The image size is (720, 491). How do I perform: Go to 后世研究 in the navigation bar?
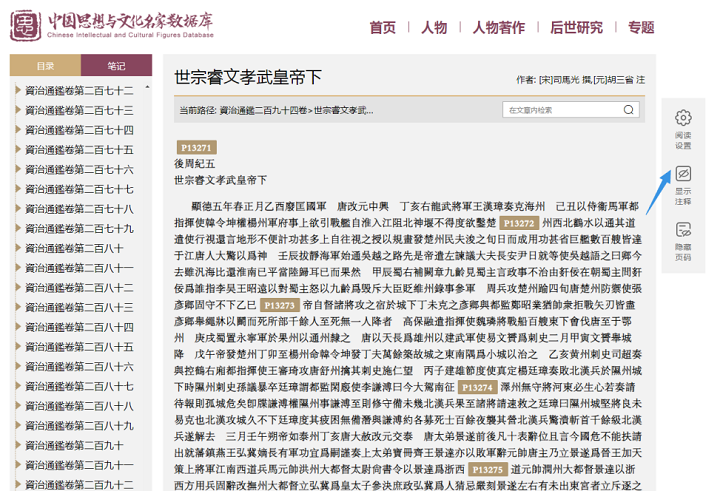(x=576, y=27)
